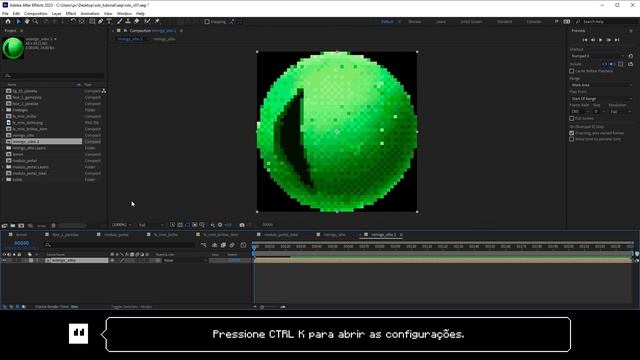Viewport: 640px width, 360px height.
Task: Click the composition mini-flowchart icon in timeline
Action: [203, 245]
